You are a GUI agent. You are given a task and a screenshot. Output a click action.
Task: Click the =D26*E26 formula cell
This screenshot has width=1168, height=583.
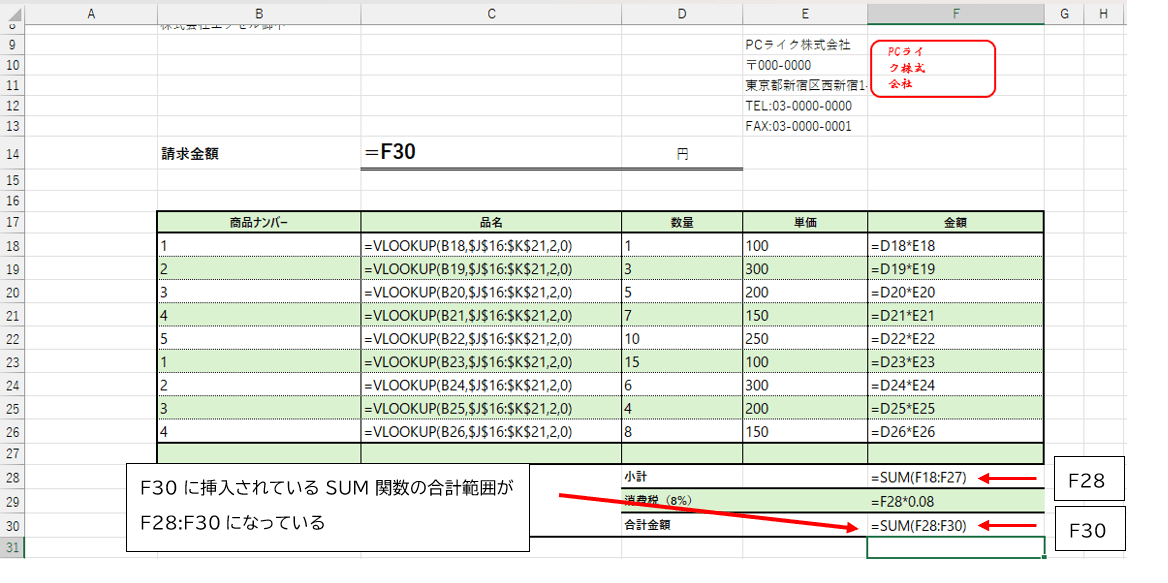tap(956, 431)
